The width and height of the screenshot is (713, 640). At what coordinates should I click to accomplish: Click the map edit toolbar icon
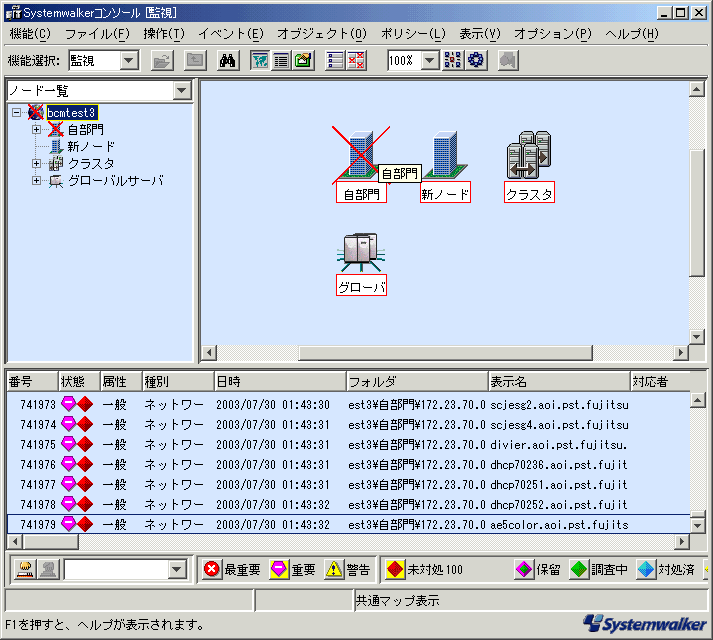303,60
